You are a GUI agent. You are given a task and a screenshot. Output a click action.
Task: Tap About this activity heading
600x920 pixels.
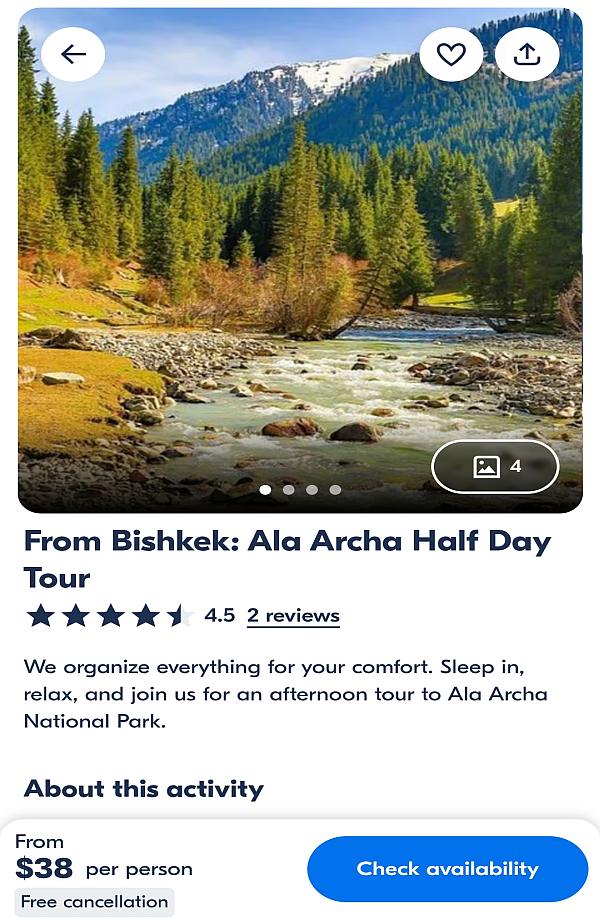[x=144, y=789]
